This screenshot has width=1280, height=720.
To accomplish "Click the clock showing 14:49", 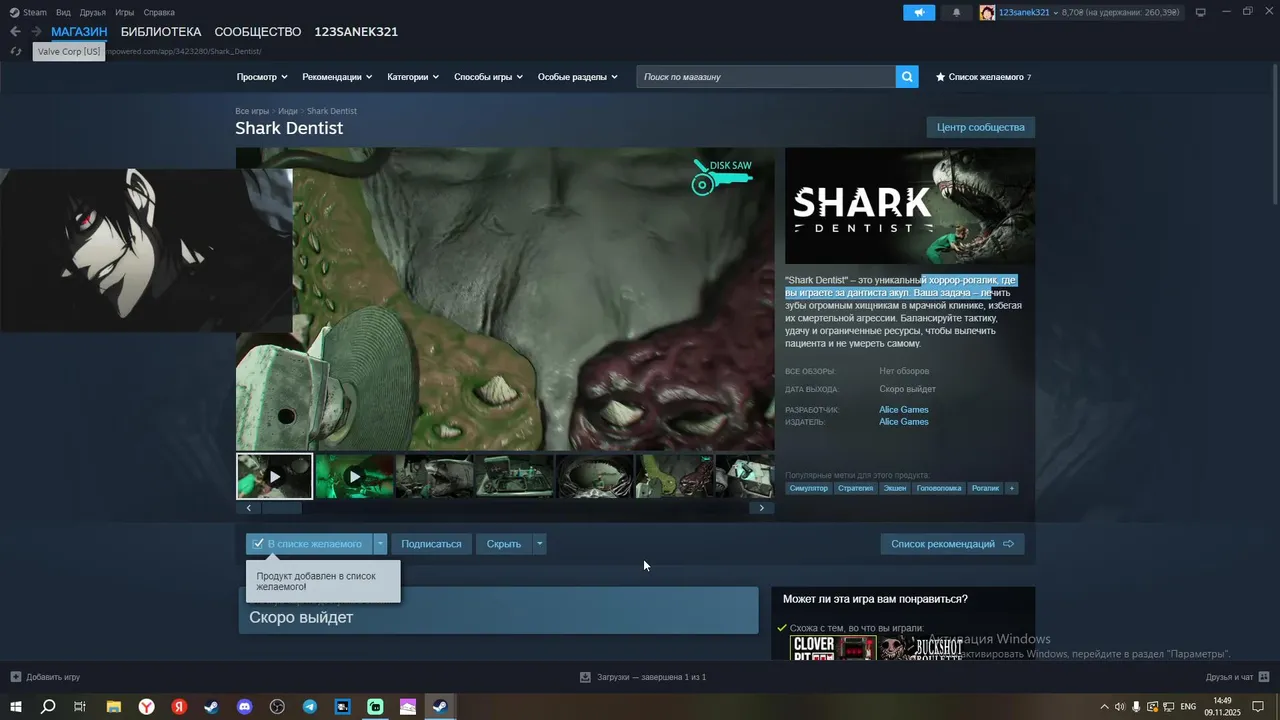I will click(x=1223, y=700).
